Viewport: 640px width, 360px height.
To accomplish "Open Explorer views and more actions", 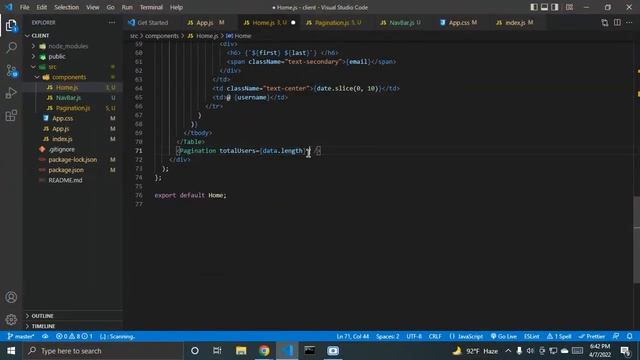I will (111, 22).
